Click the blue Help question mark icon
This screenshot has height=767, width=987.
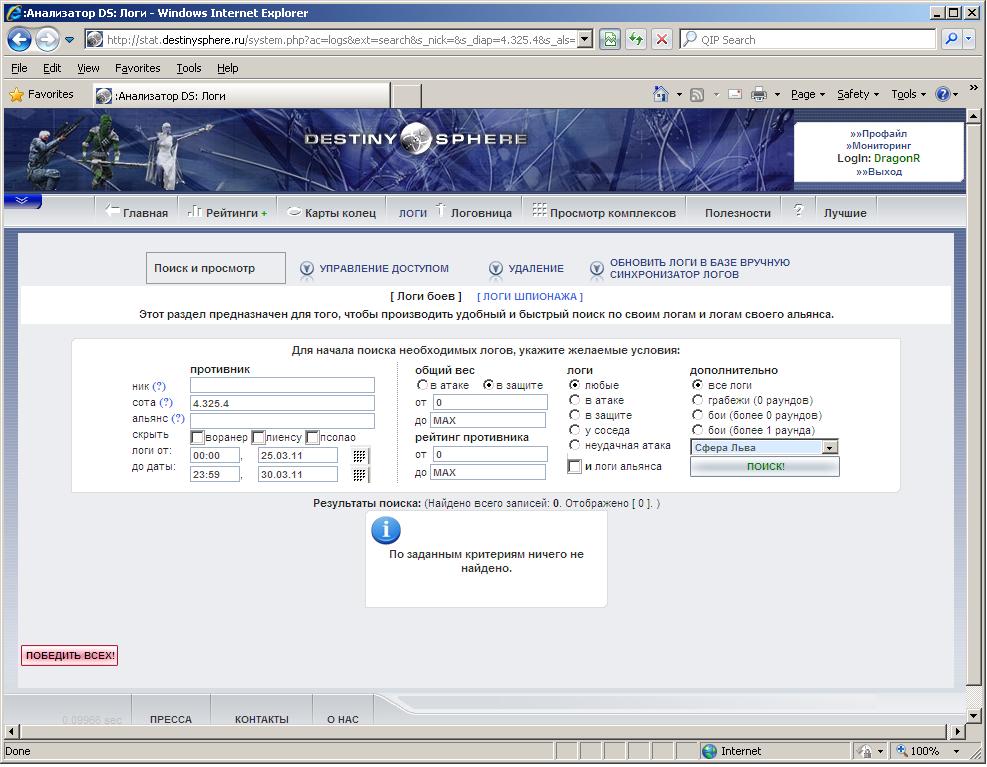click(x=942, y=94)
